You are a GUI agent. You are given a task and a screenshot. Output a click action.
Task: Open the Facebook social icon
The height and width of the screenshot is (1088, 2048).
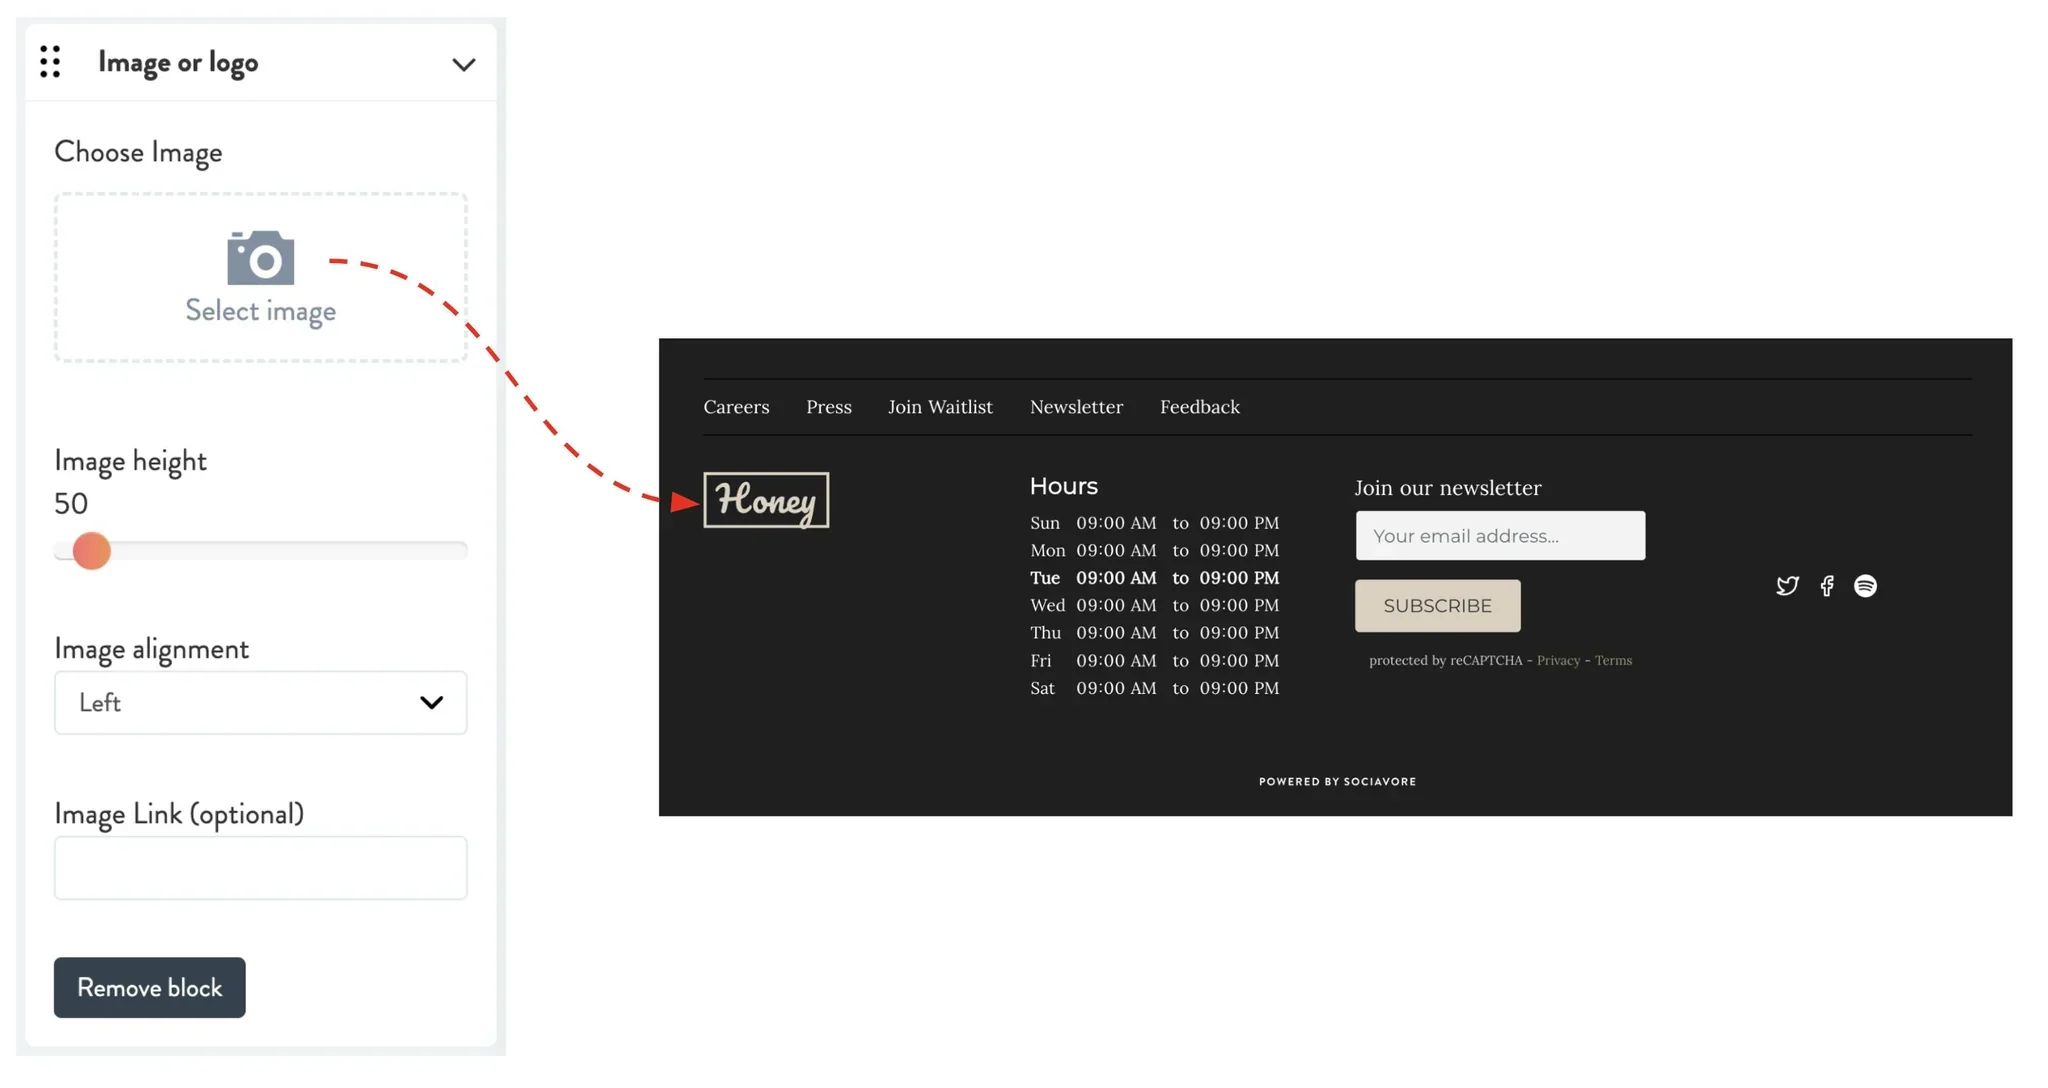(1827, 586)
